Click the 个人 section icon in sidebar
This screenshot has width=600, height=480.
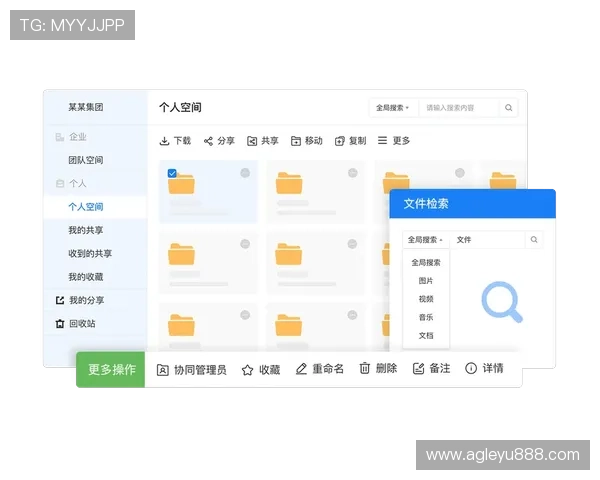point(60,184)
